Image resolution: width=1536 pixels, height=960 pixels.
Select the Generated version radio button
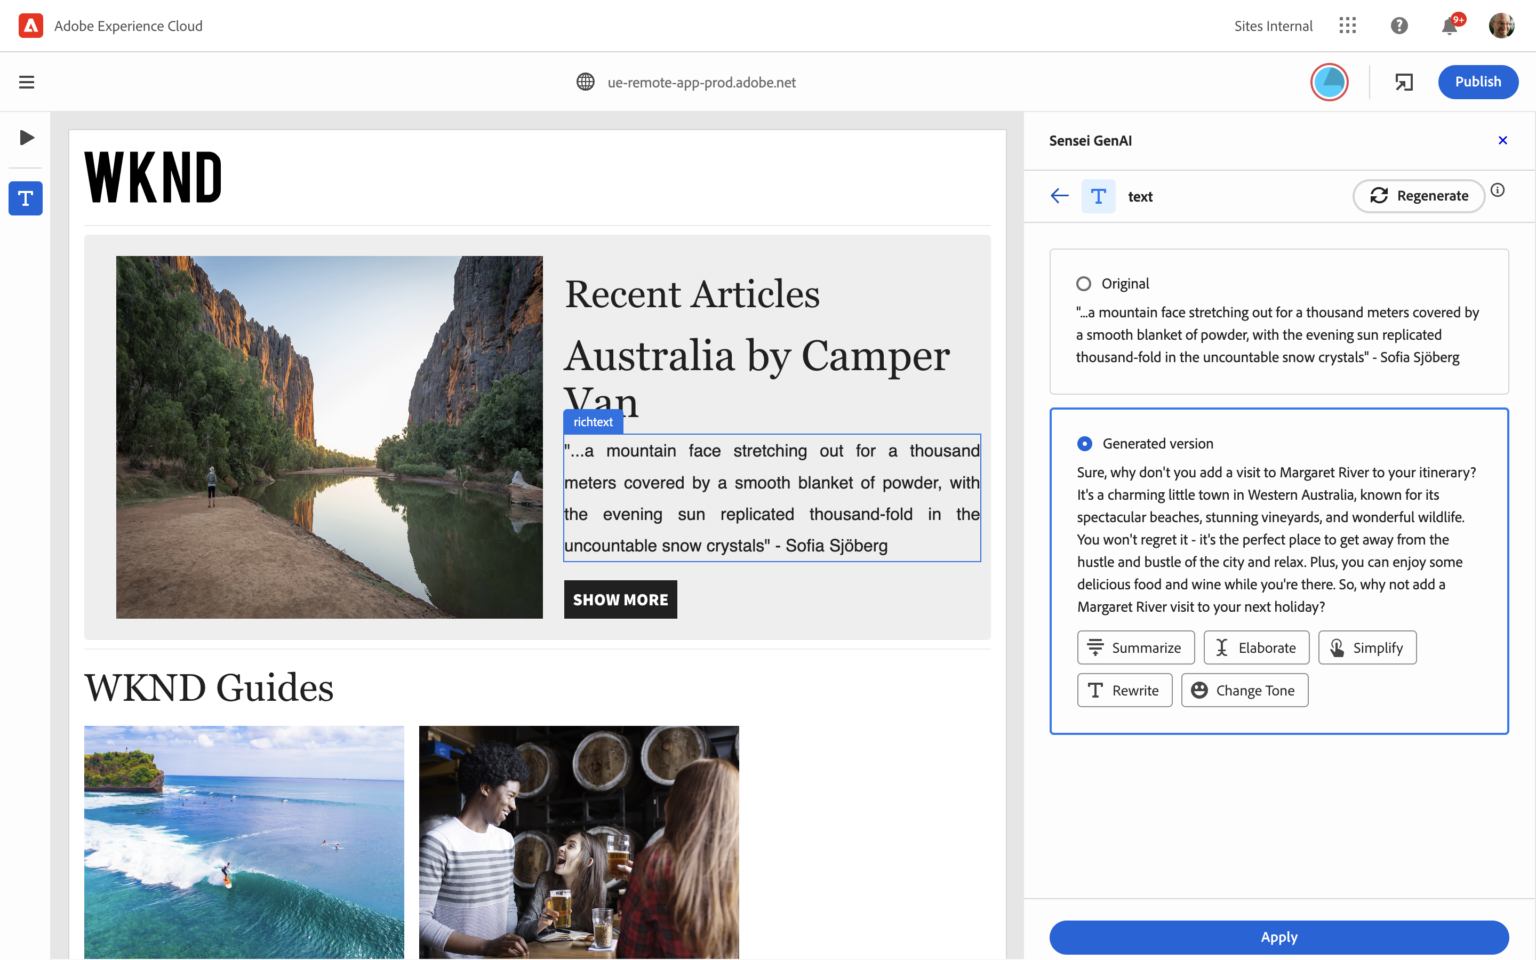click(x=1084, y=444)
